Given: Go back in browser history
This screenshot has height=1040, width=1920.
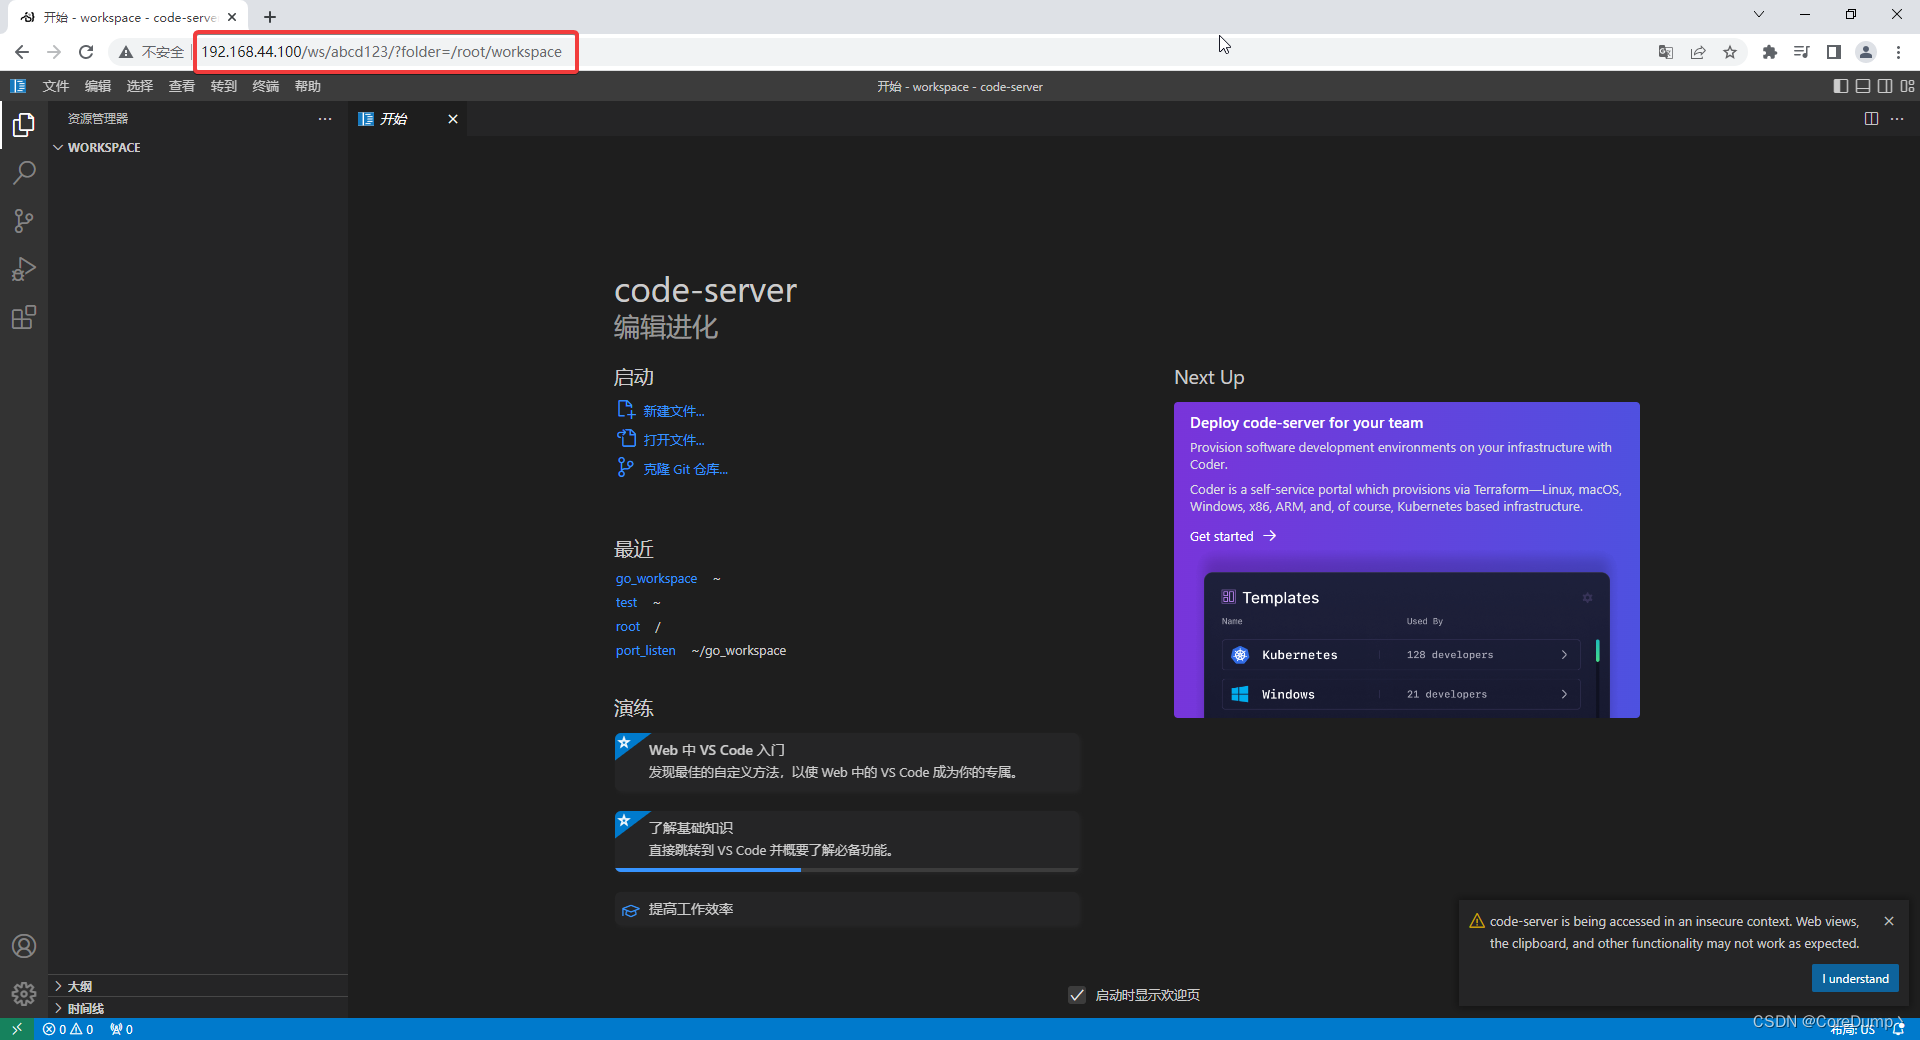Looking at the screenshot, I should tap(22, 52).
